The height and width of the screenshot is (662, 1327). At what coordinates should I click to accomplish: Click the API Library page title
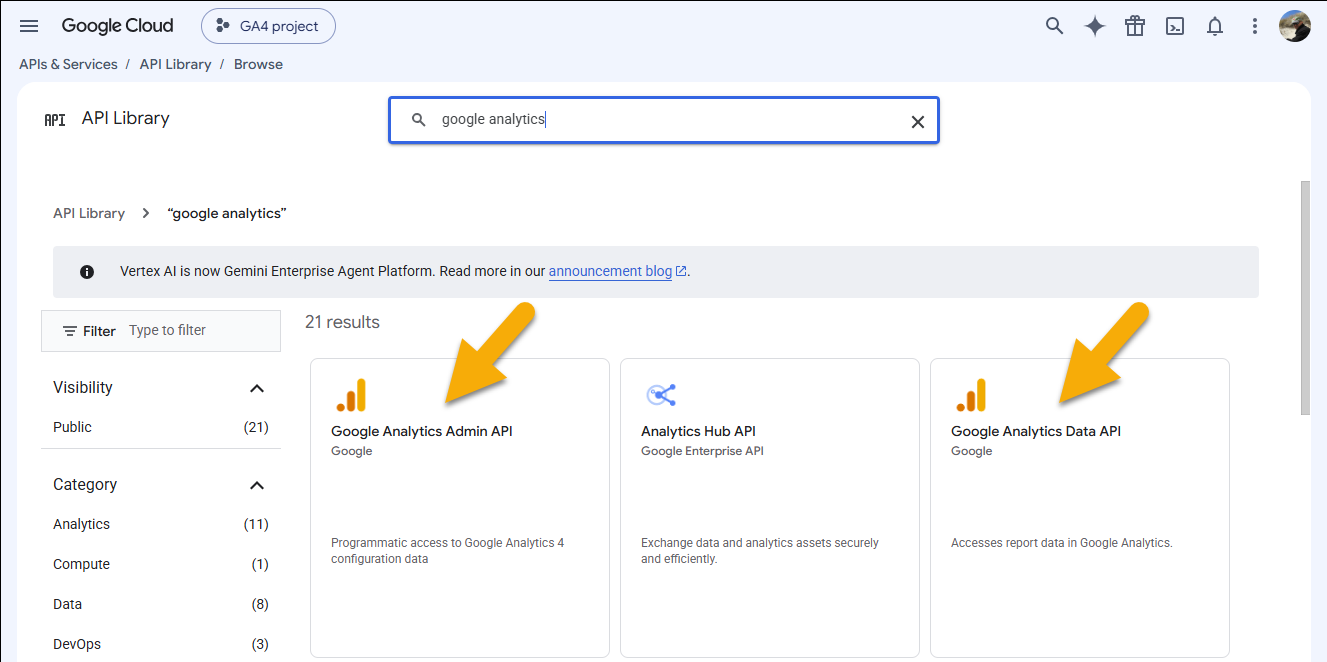[x=126, y=118]
